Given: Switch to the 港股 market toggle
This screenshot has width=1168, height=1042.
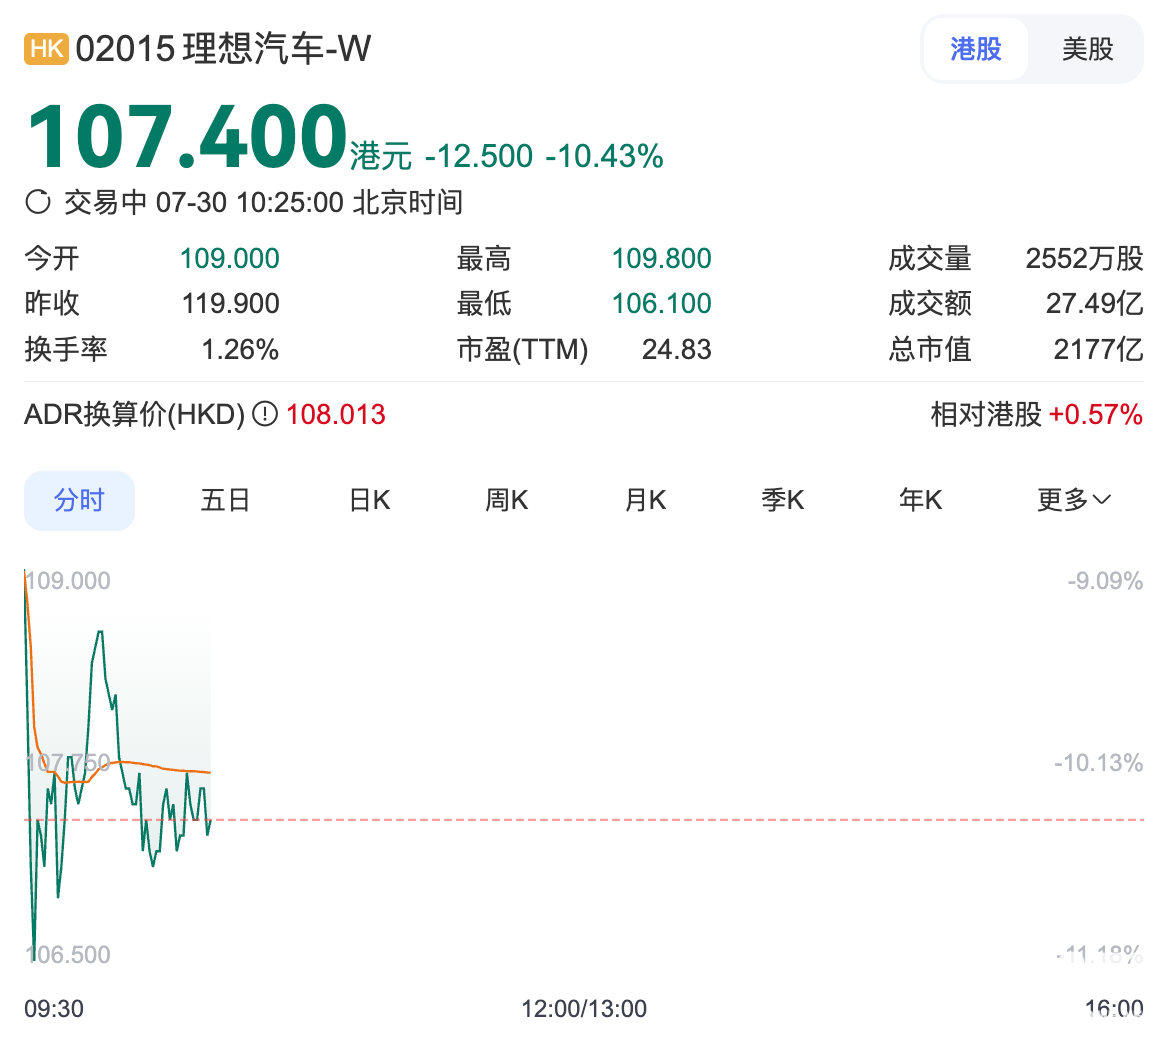Looking at the screenshot, I should (x=975, y=49).
